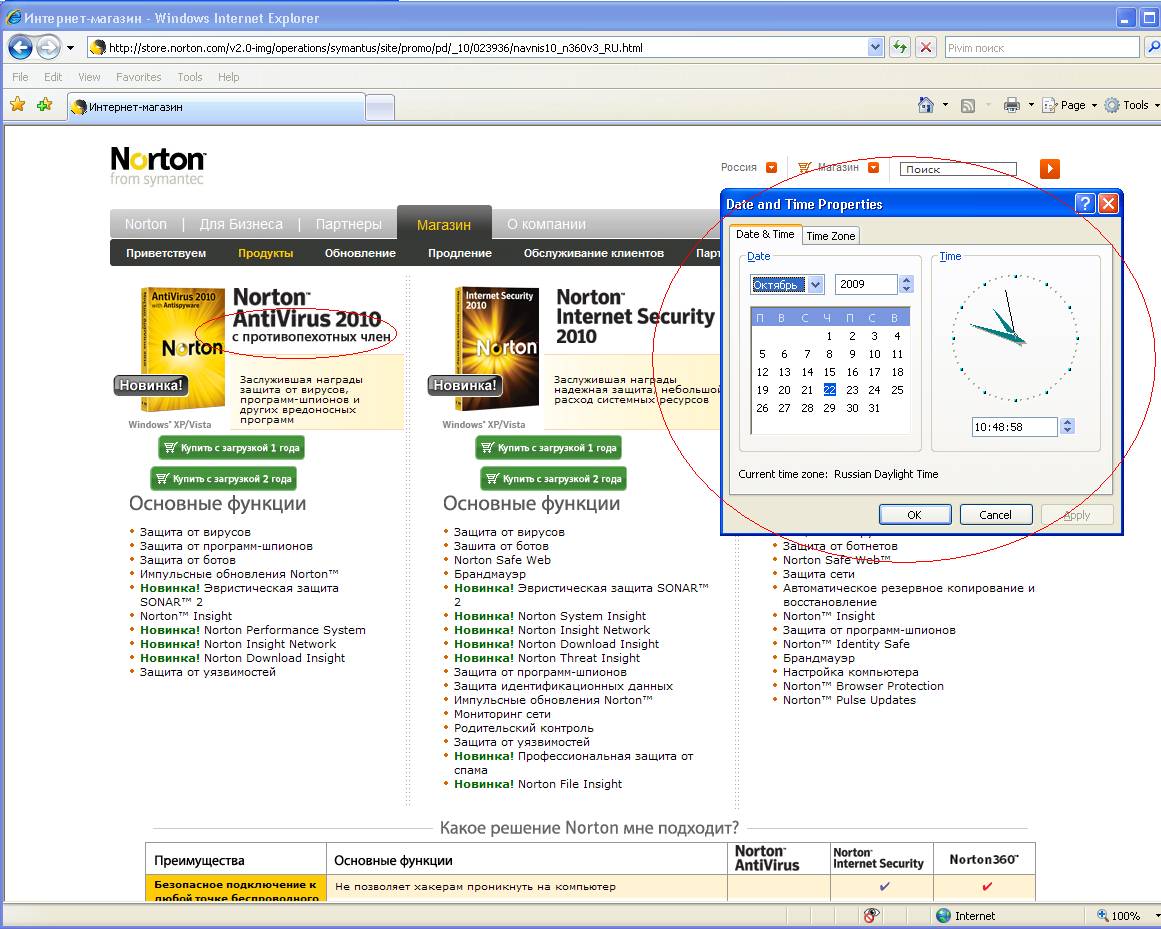Open a new blank tab
This screenshot has height=929, width=1161.
coord(380,108)
